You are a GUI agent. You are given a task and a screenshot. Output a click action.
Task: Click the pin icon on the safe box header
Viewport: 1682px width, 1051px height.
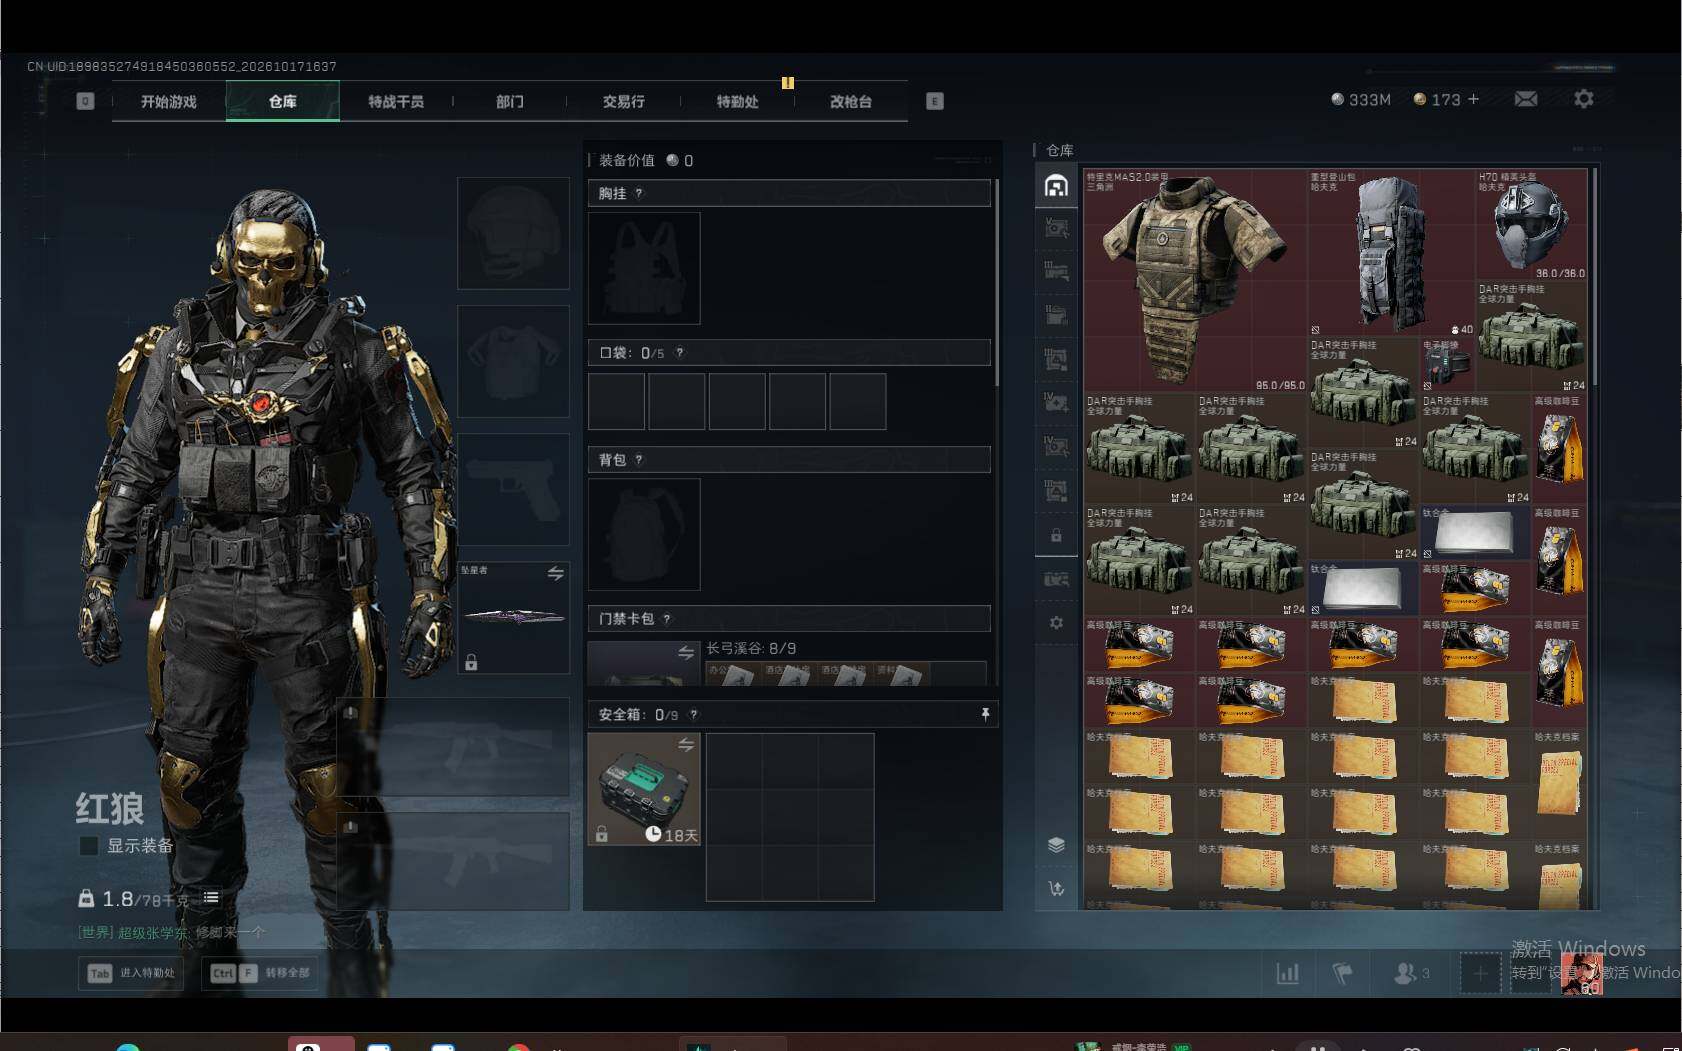click(985, 714)
